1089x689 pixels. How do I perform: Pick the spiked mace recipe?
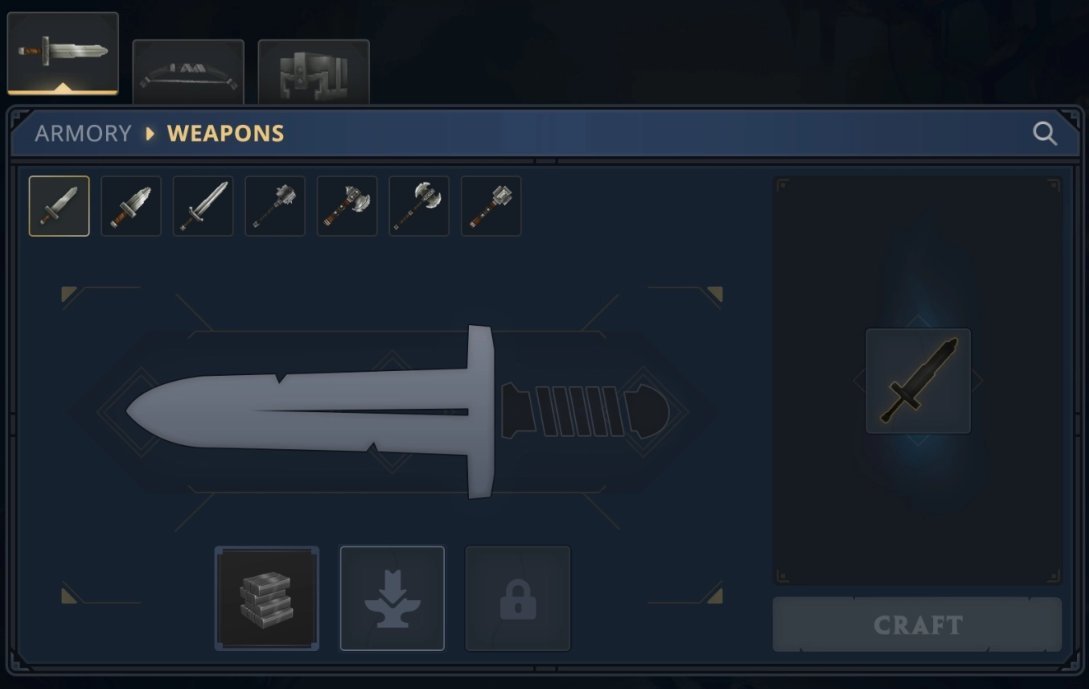pyautogui.click(x=275, y=206)
